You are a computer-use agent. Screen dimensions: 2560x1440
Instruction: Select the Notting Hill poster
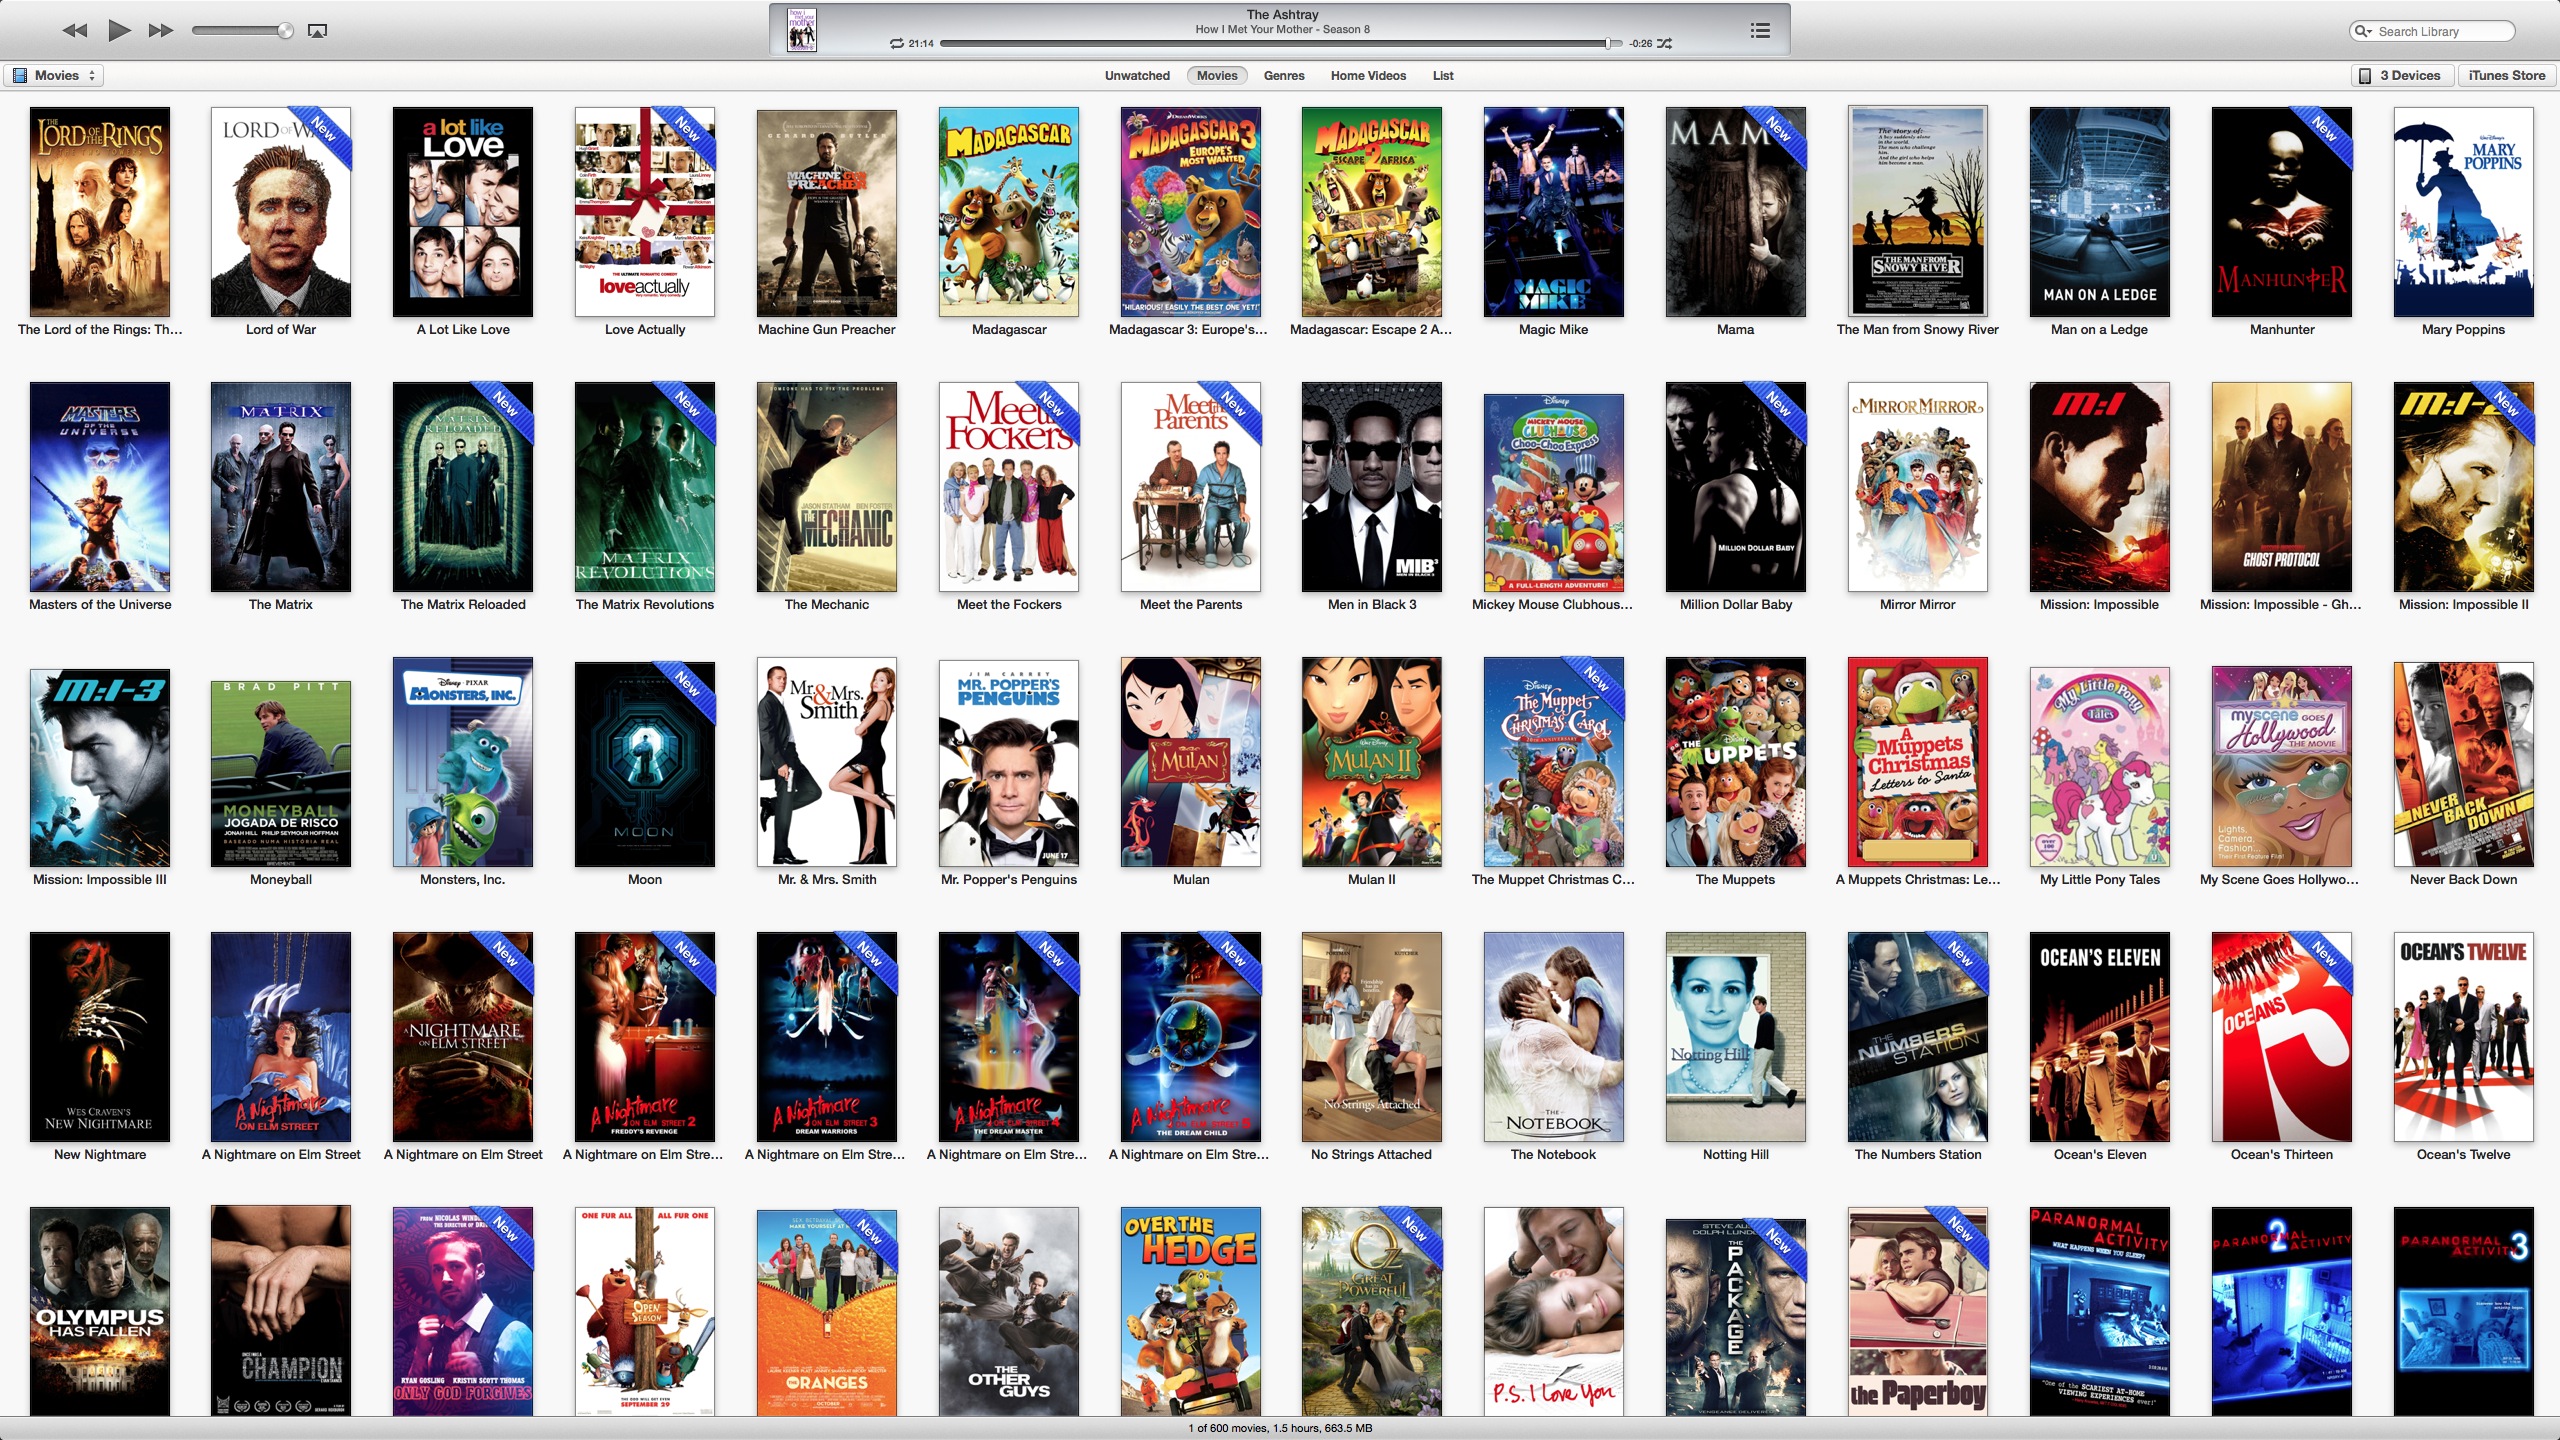click(x=1736, y=1037)
